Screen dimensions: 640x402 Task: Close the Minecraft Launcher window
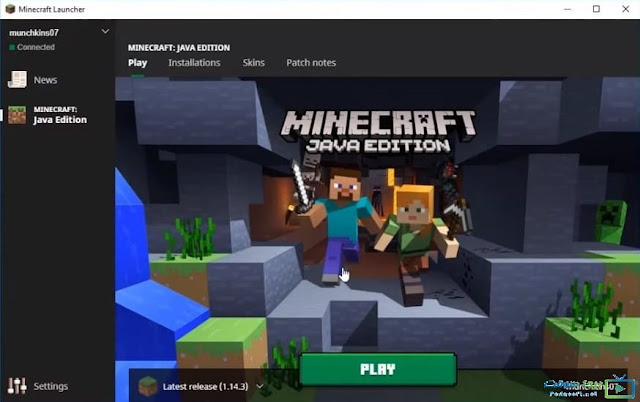(x=625, y=9)
